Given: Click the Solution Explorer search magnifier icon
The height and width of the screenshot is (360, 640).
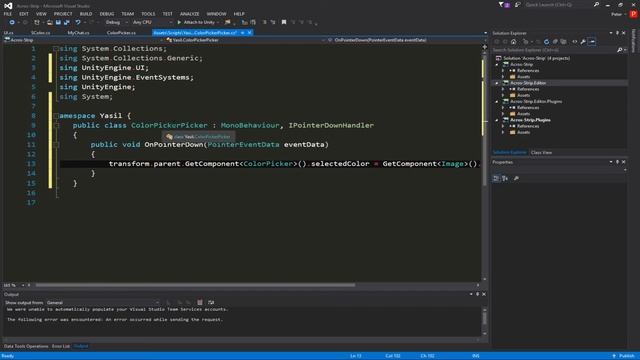Looking at the screenshot, I should tap(620, 50).
